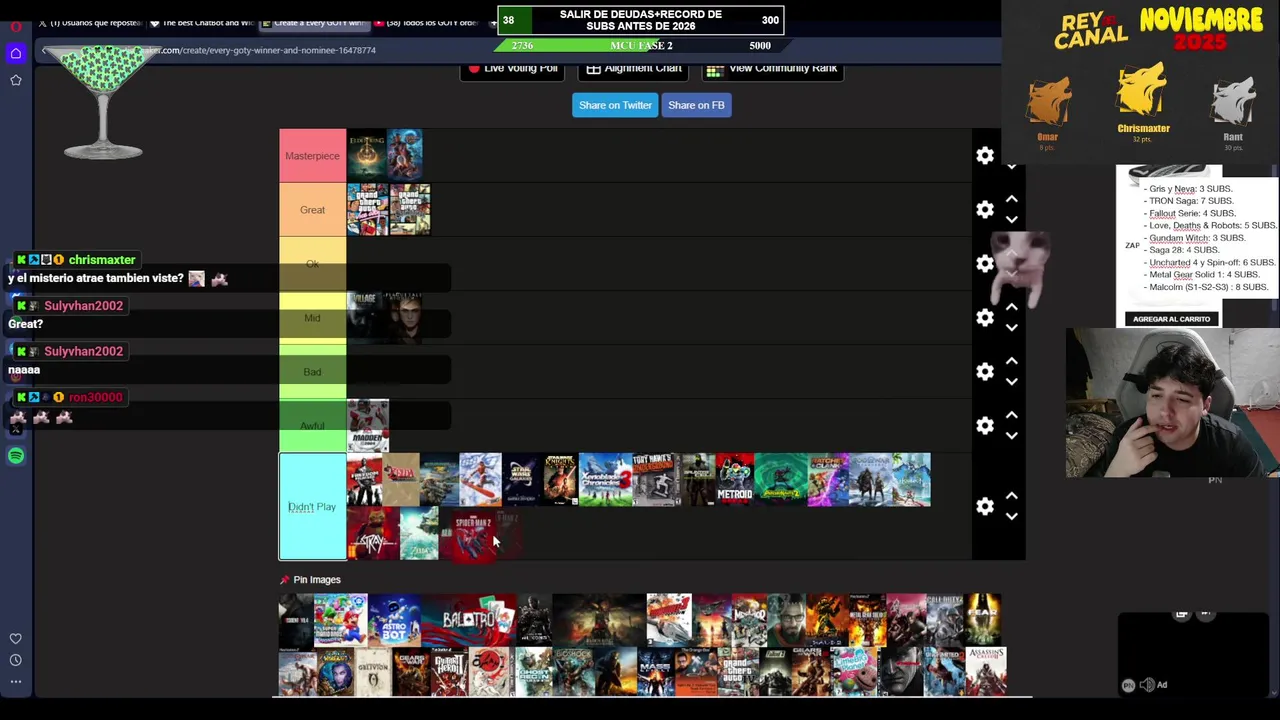Screen dimensions: 1280x720
Task: Move the Great tier up
Action: [1012, 199]
